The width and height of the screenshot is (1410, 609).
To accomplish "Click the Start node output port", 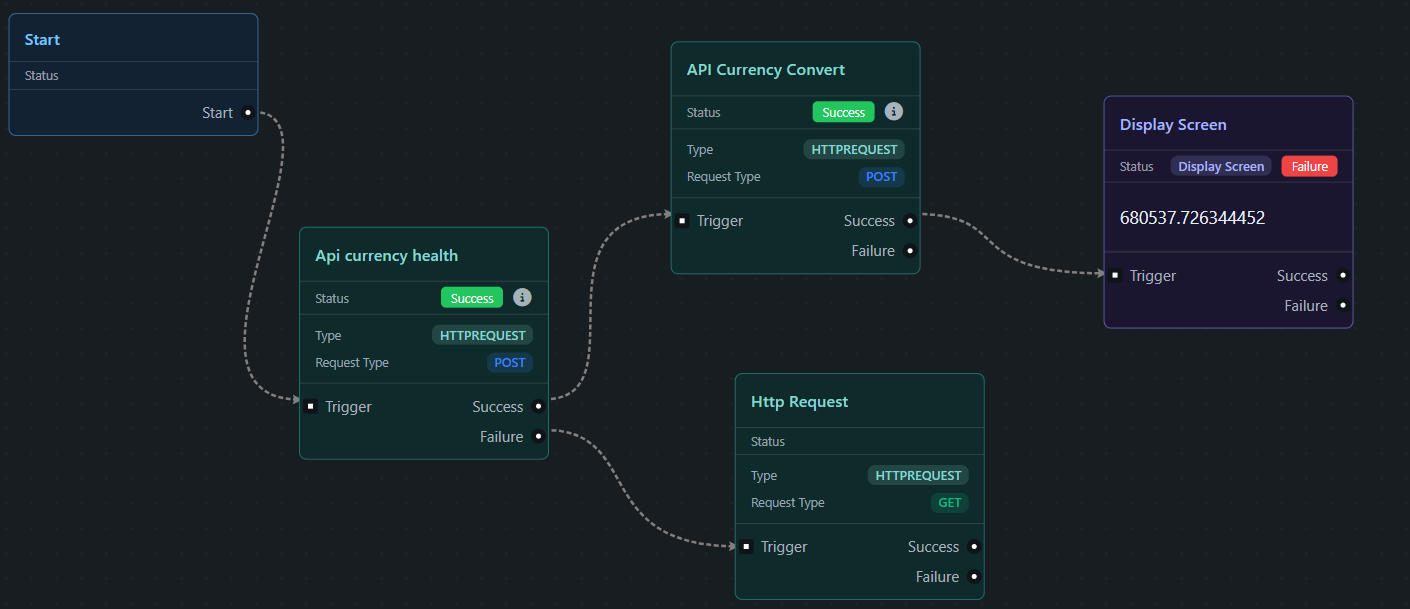I will coord(248,112).
